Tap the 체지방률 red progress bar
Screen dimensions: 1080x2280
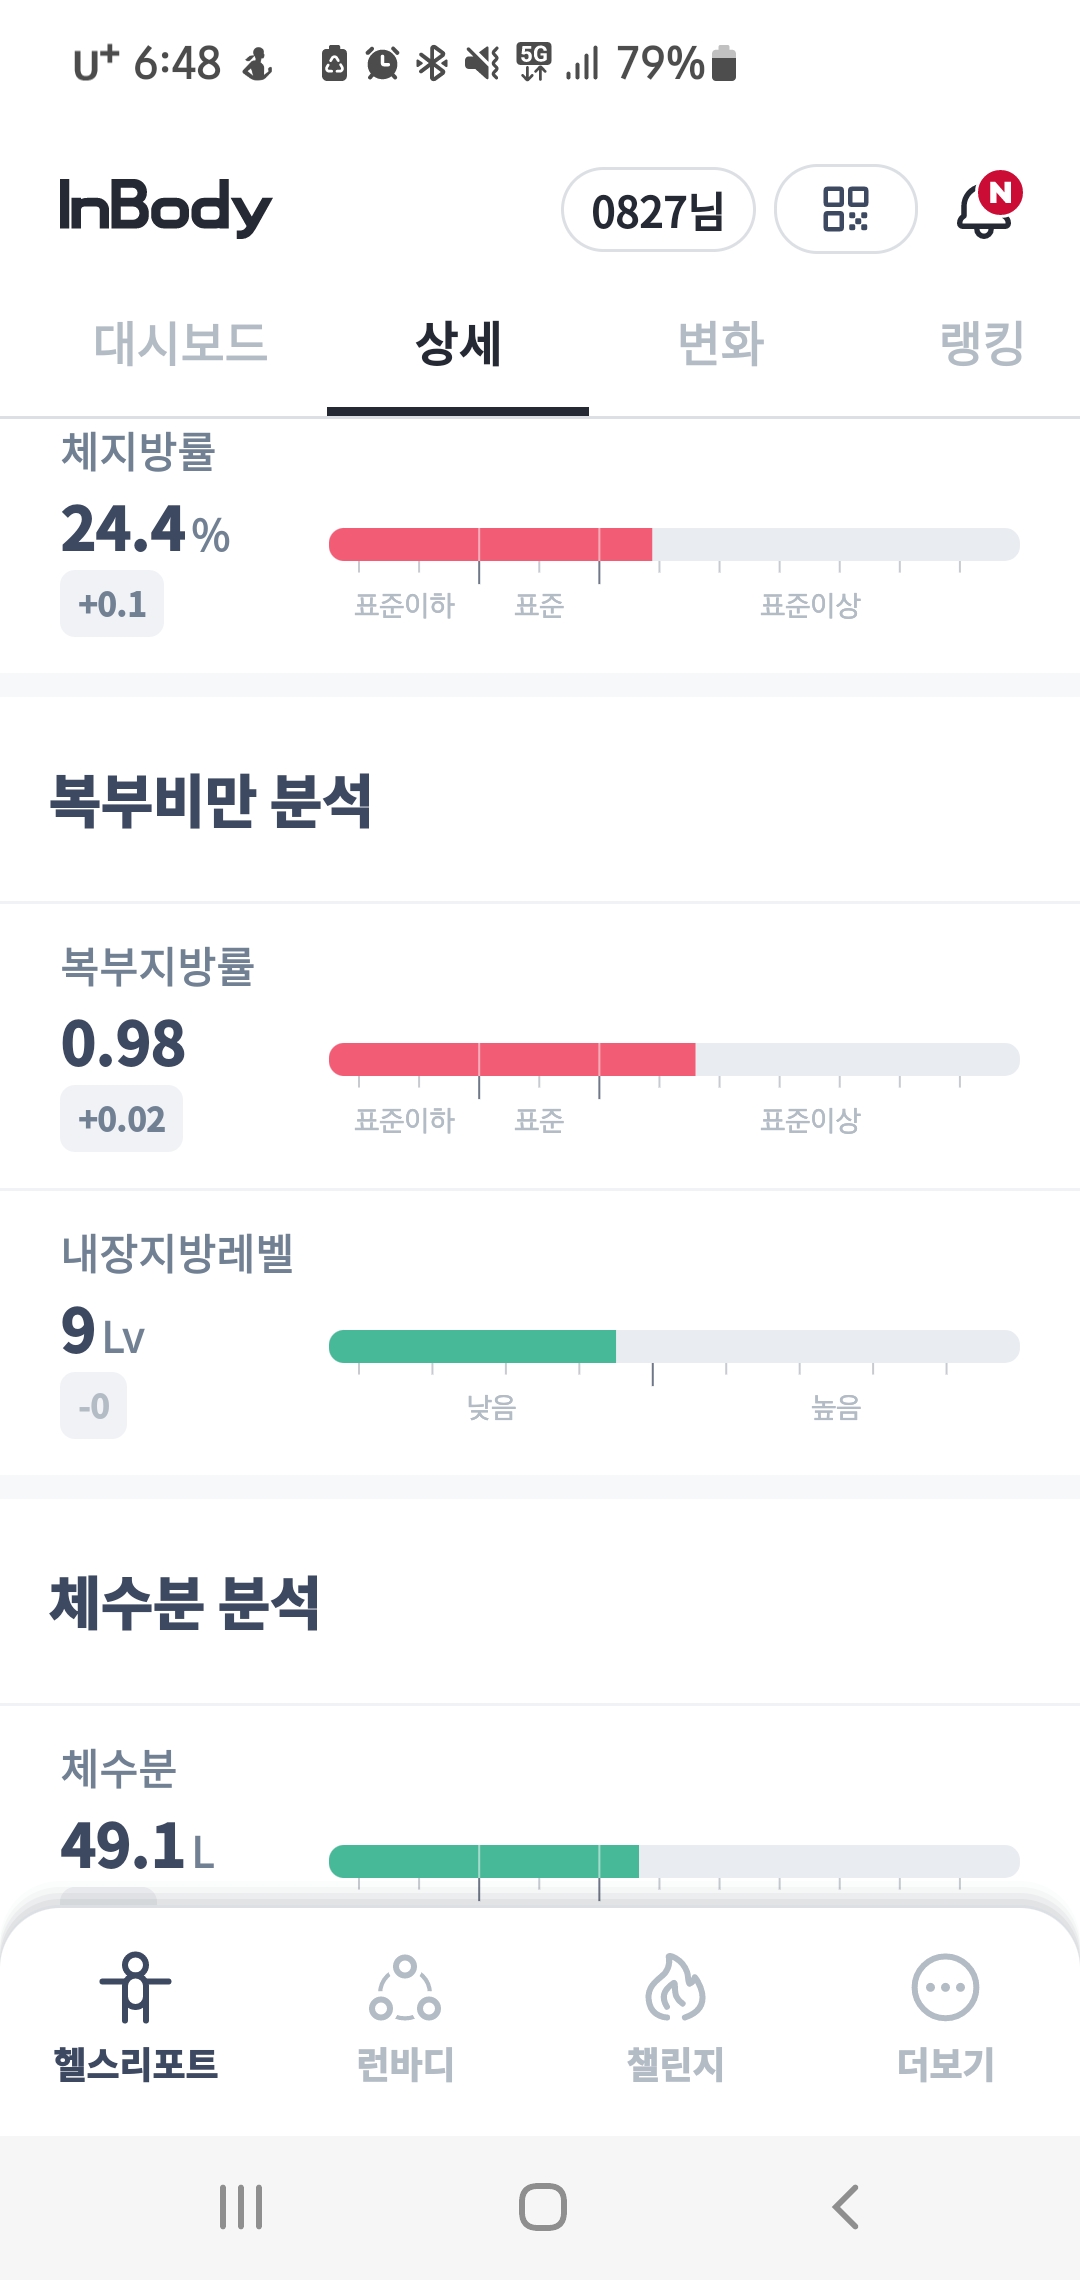tap(490, 545)
